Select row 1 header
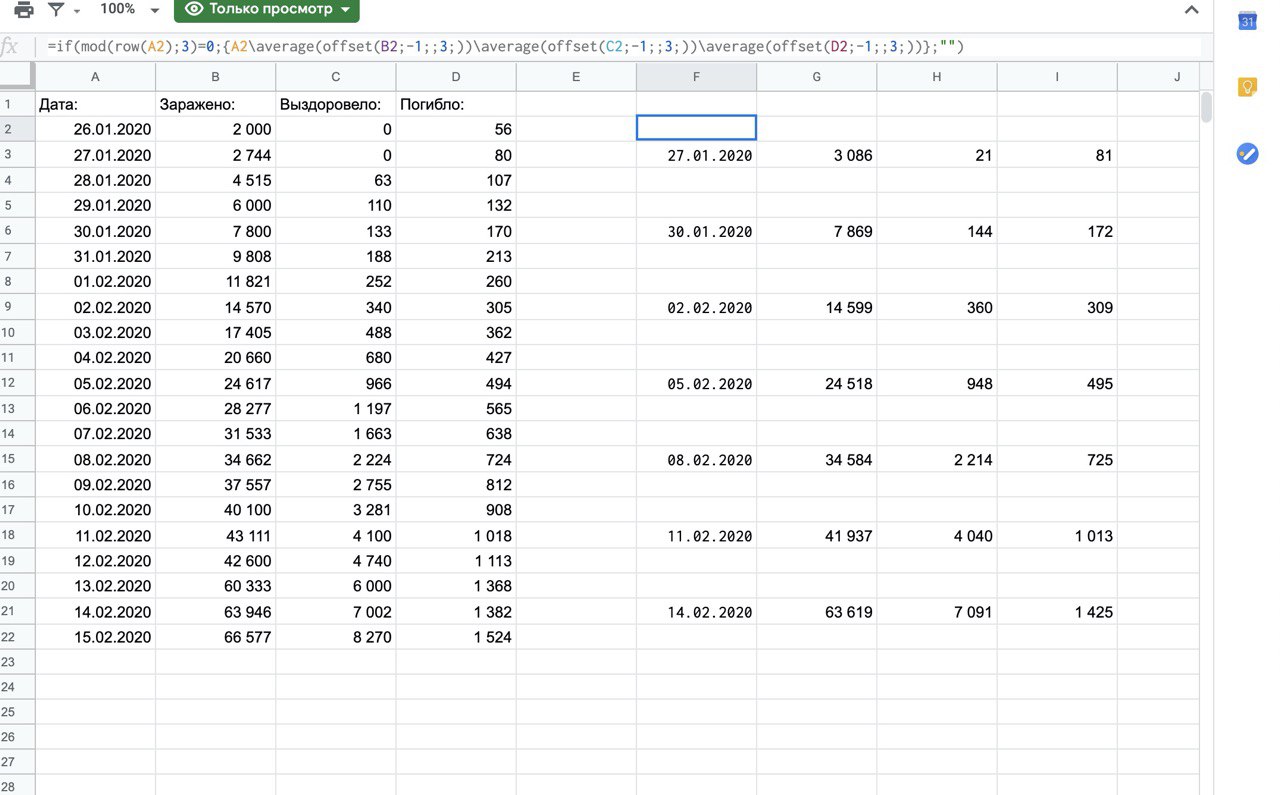Viewport: 1280px width, 795px height. pyautogui.click(x=17, y=104)
